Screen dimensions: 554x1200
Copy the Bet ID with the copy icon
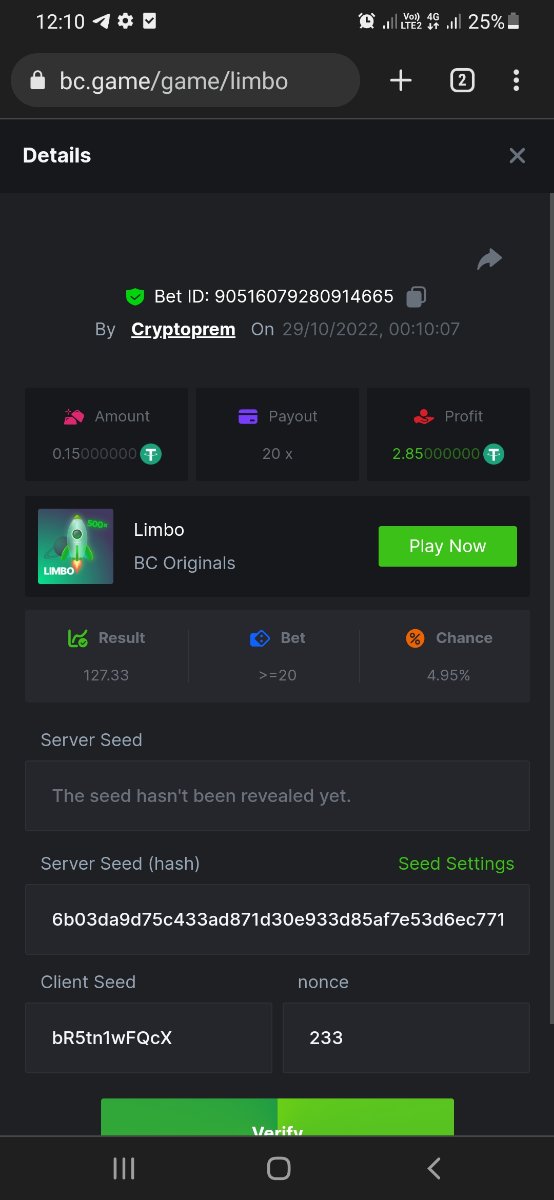tap(417, 297)
